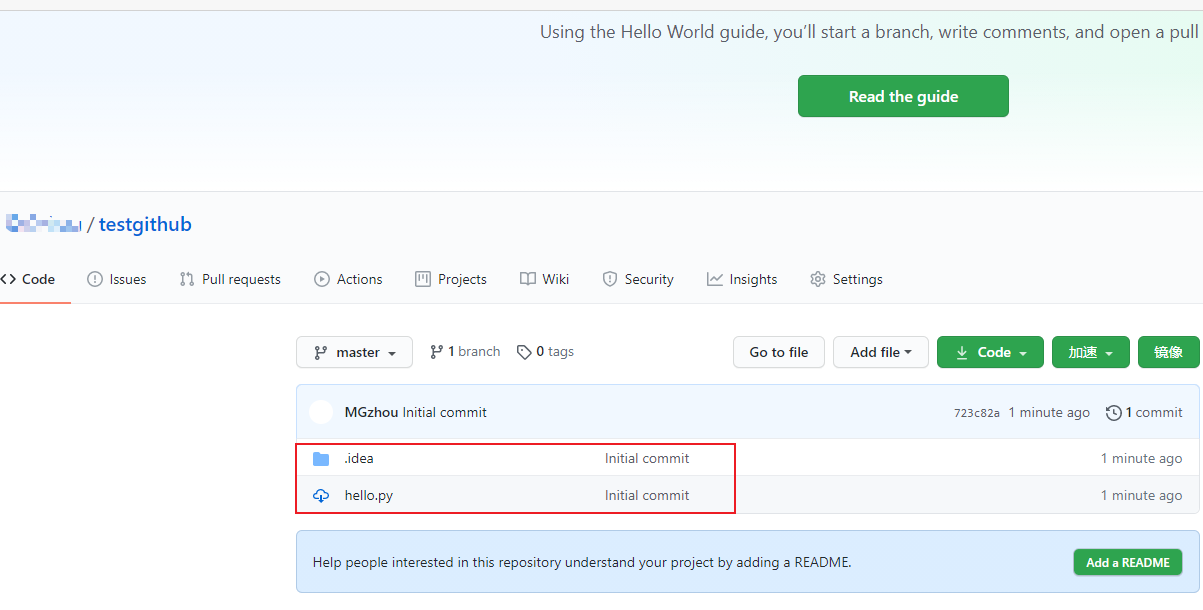Open the Initial commit message in header

(x=445, y=412)
